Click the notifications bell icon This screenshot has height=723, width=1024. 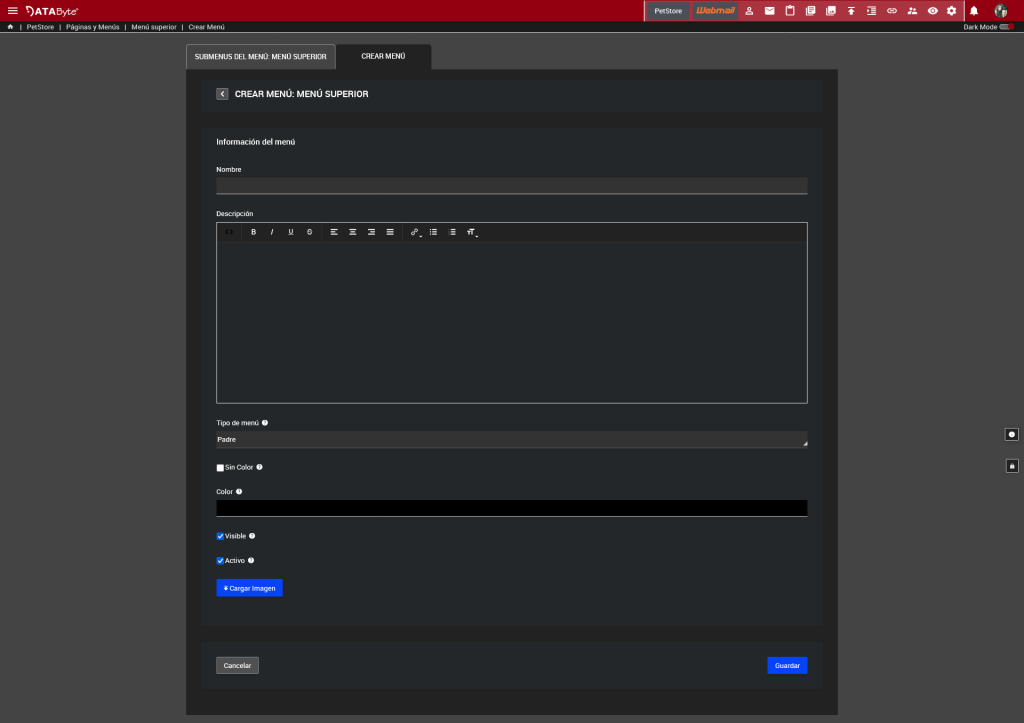974,11
